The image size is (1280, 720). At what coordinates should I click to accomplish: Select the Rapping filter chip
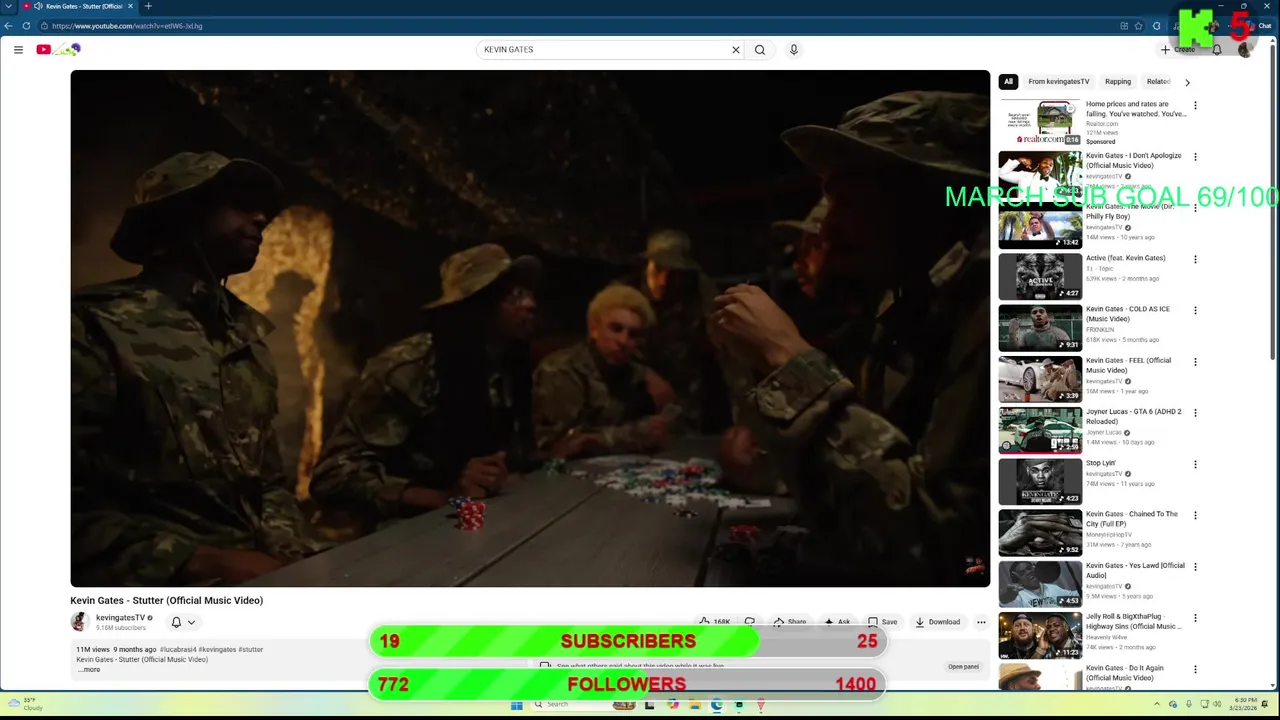click(1118, 82)
